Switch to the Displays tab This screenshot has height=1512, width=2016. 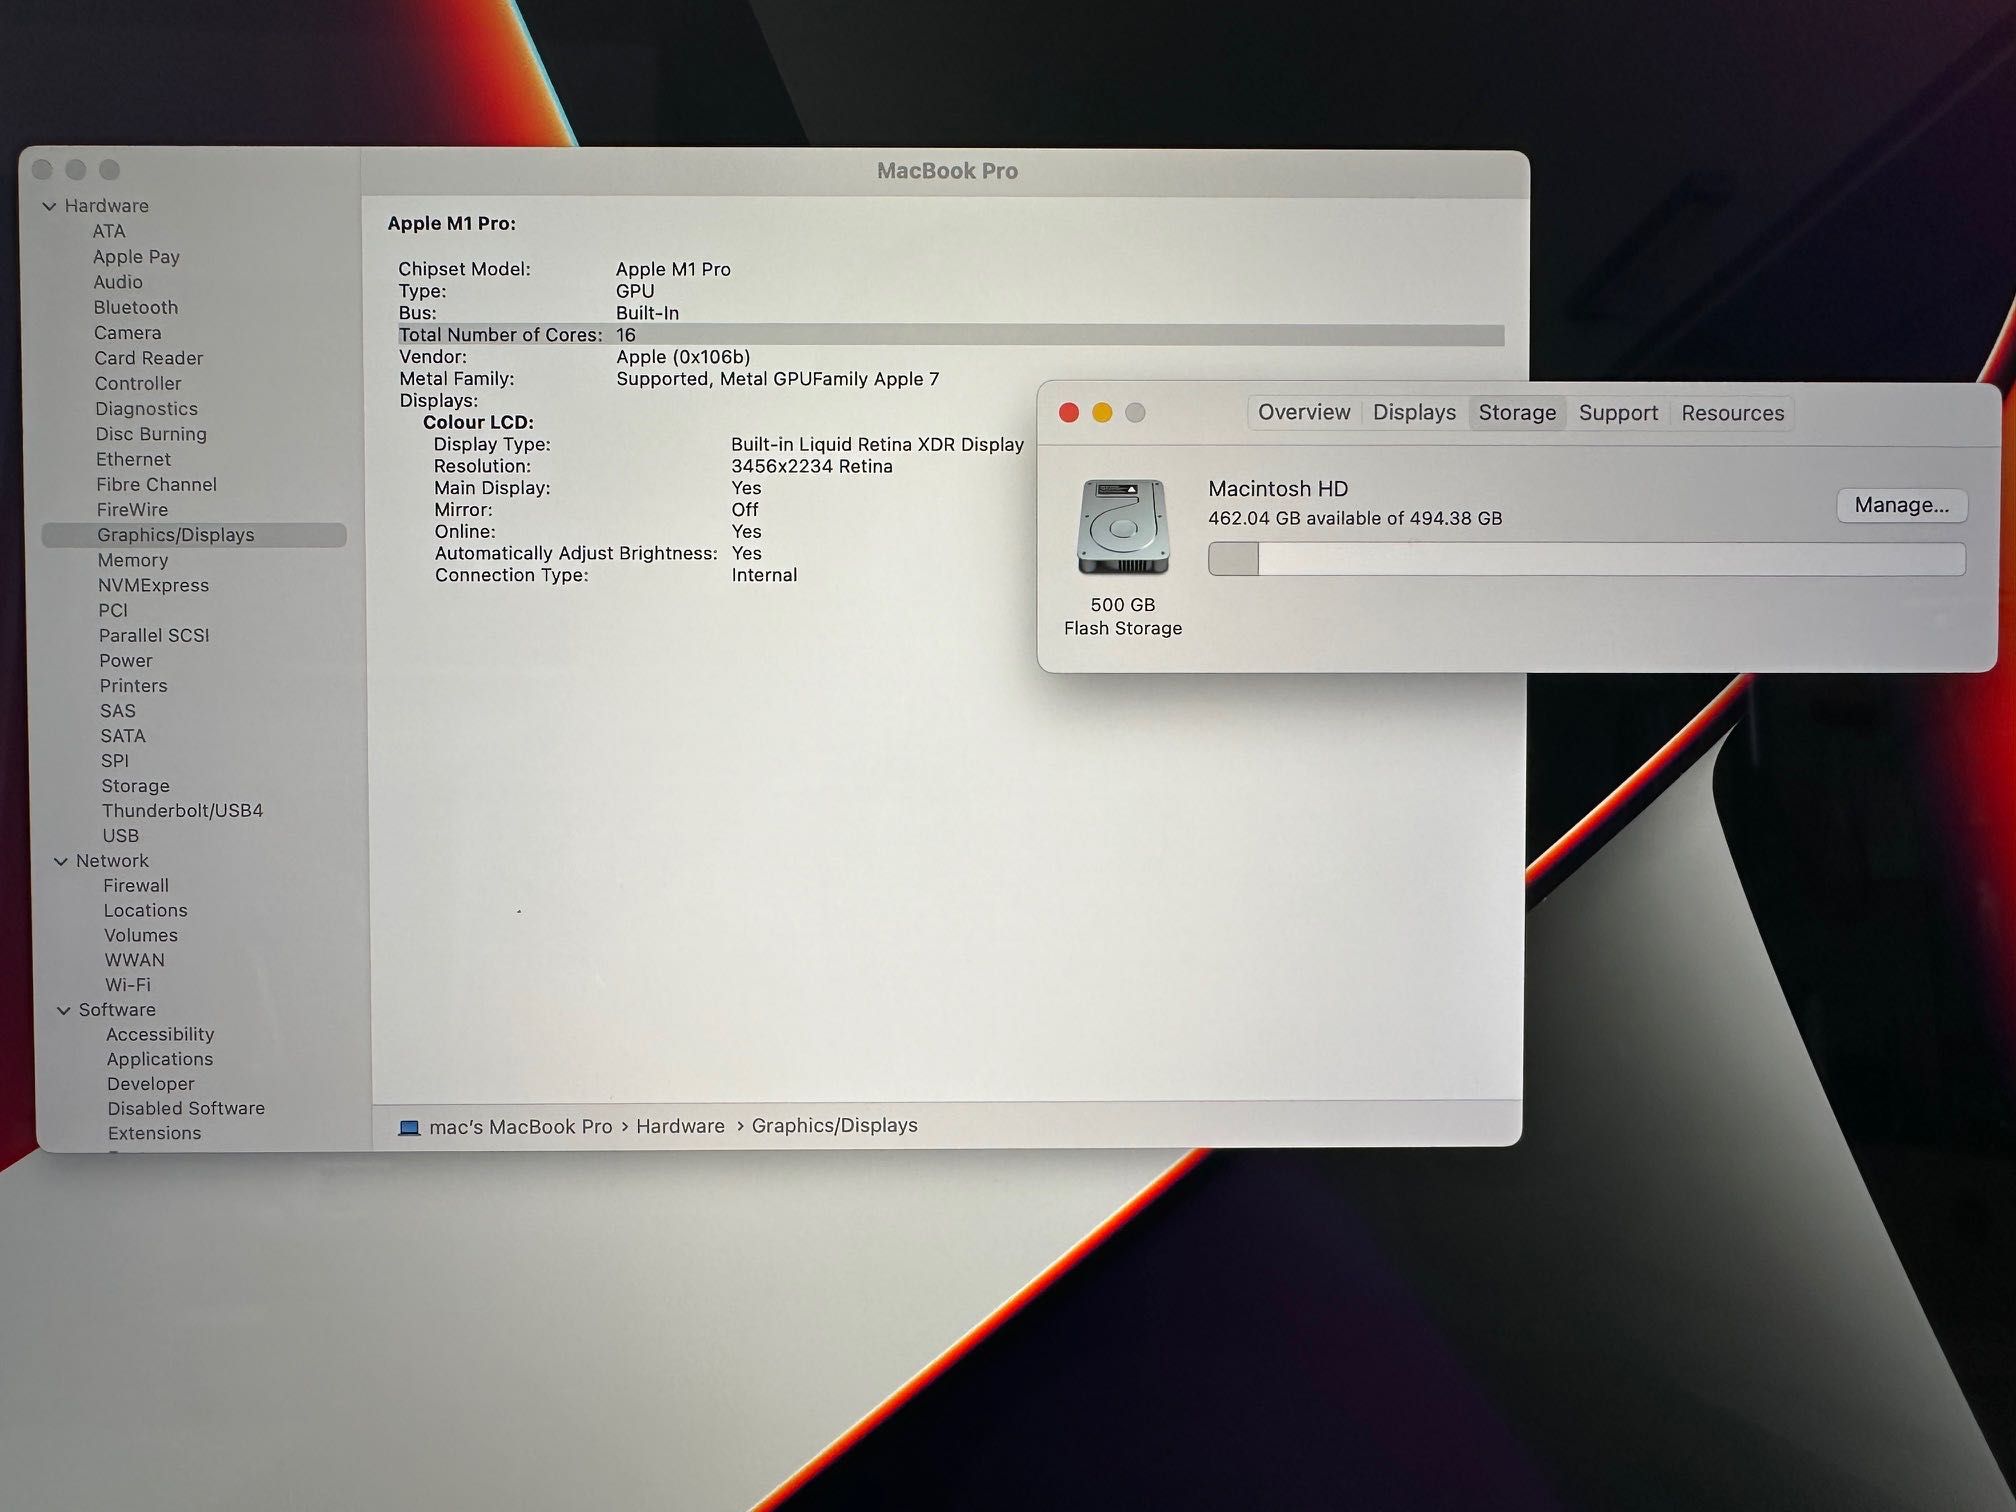pos(1414,412)
